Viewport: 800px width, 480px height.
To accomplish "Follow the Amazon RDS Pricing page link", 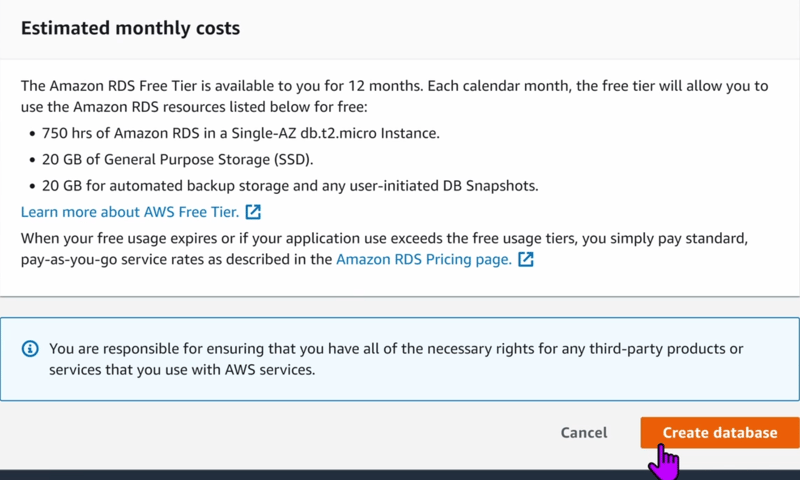I will tap(423, 259).
